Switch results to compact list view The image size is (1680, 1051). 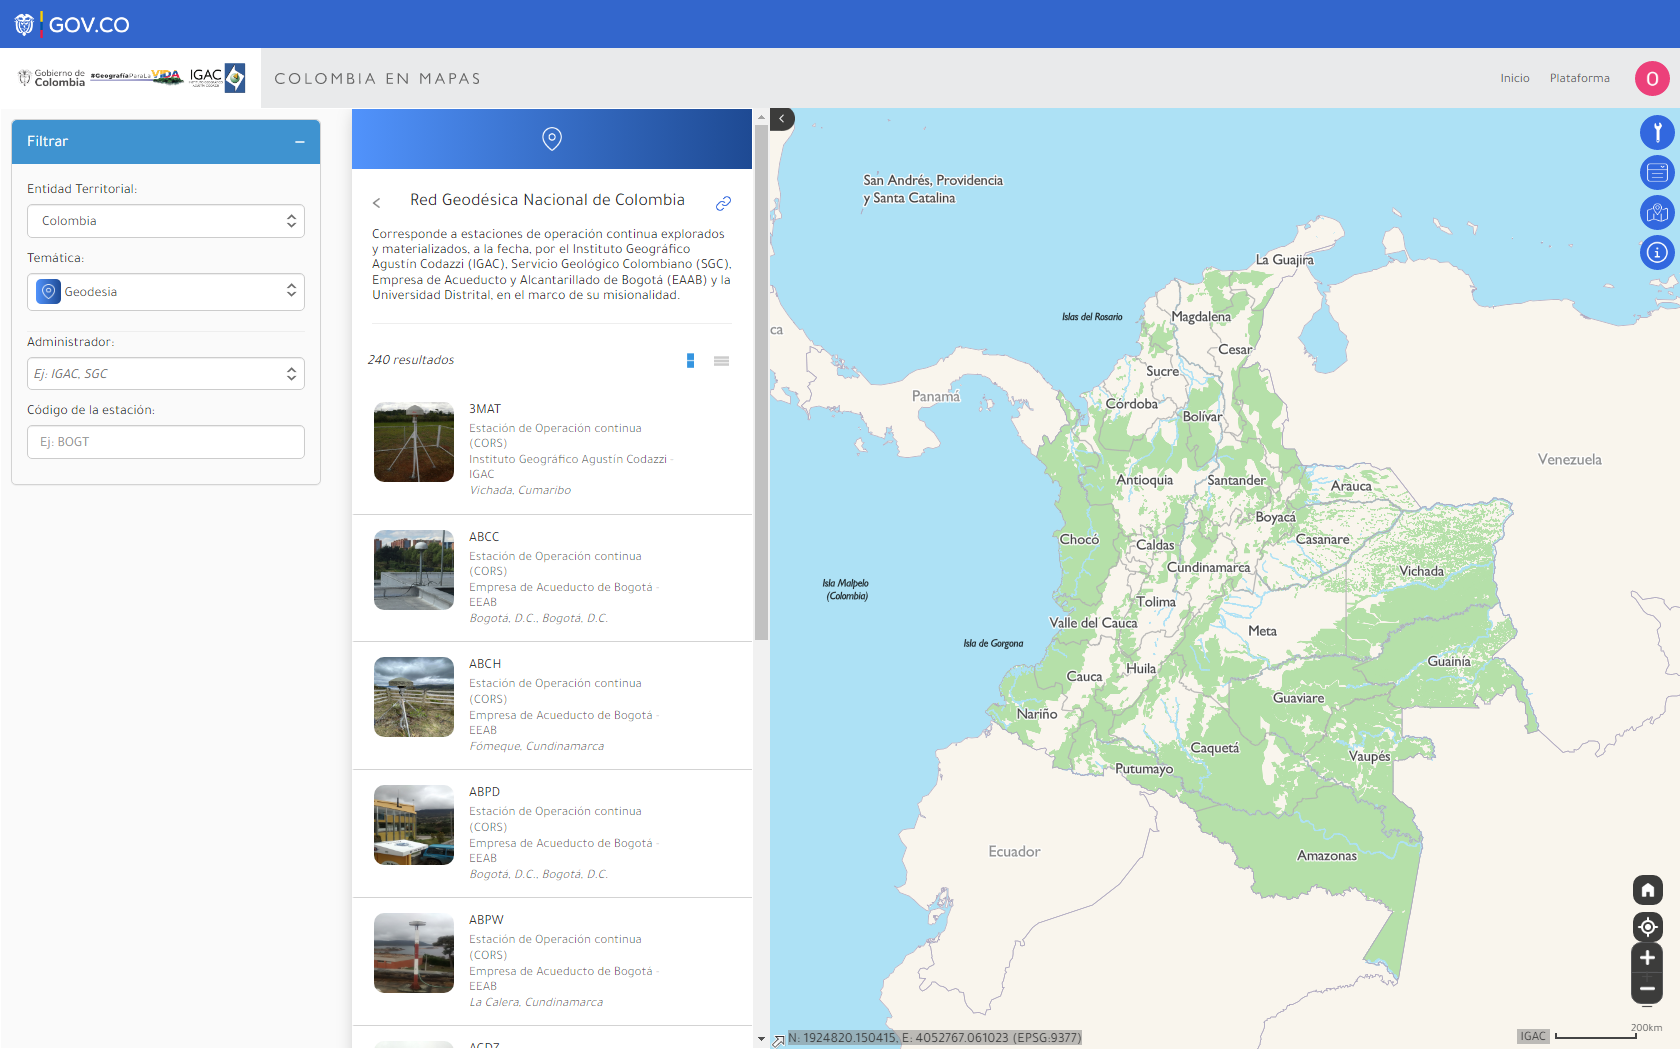point(721,360)
